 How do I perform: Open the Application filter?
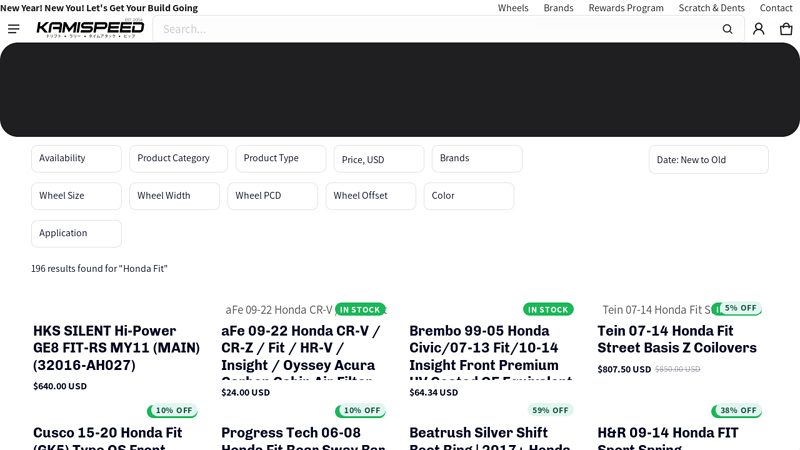click(76, 233)
